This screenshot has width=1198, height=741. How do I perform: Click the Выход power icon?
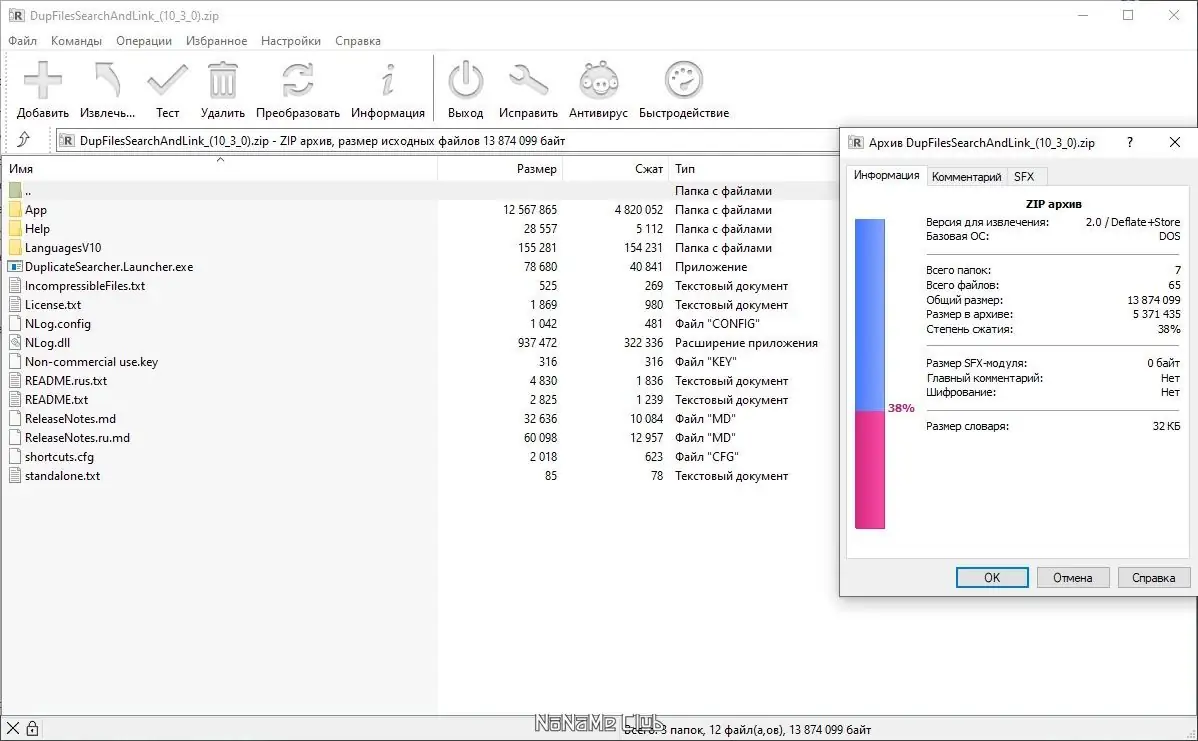(465, 80)
